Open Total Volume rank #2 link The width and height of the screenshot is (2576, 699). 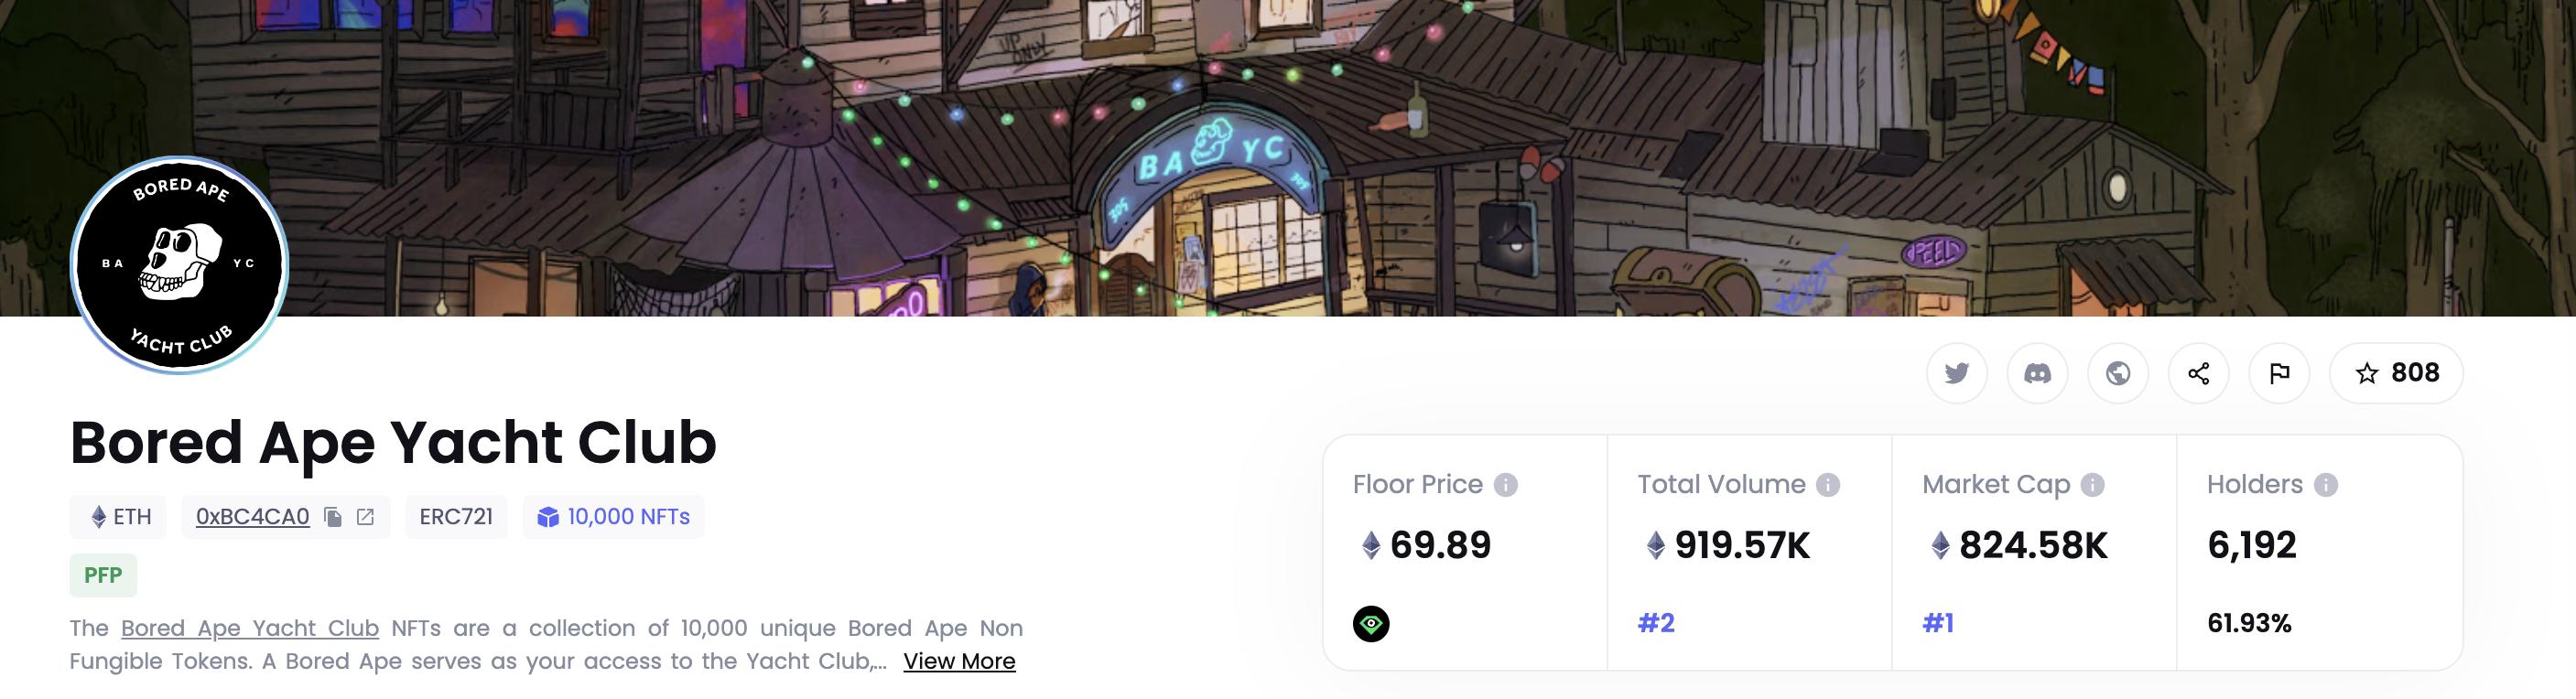click(1656, 624)
